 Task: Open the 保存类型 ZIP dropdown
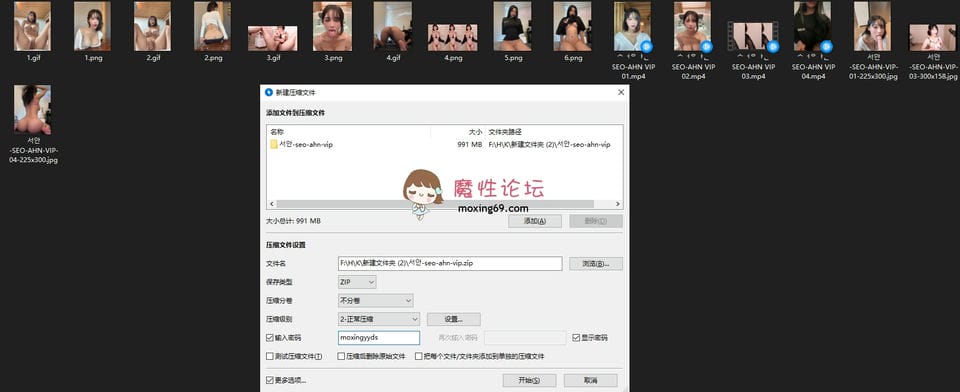click(357, 282)
